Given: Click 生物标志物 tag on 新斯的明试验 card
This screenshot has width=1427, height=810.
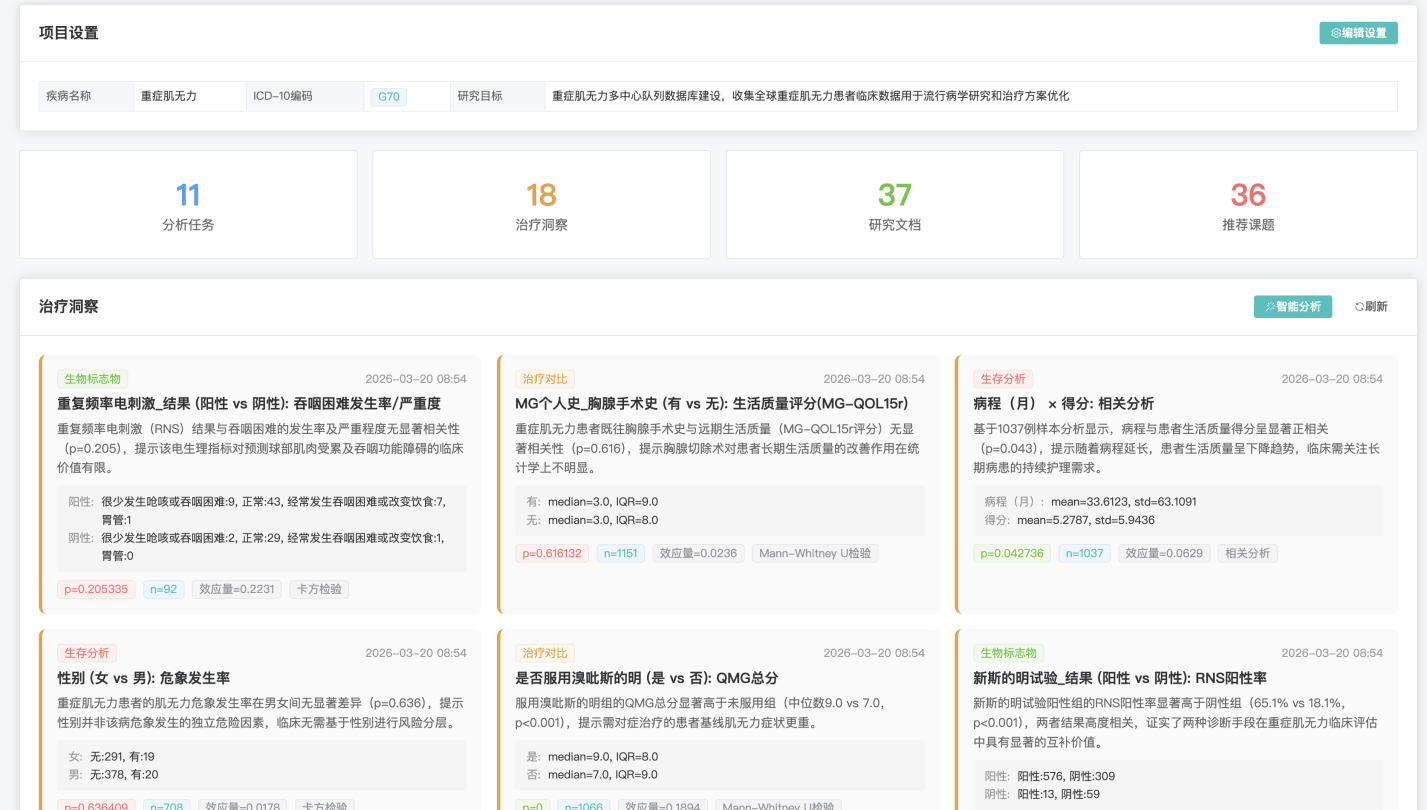Looking at the screenshot, I should pyautogui.click(x=1009, y=653).
